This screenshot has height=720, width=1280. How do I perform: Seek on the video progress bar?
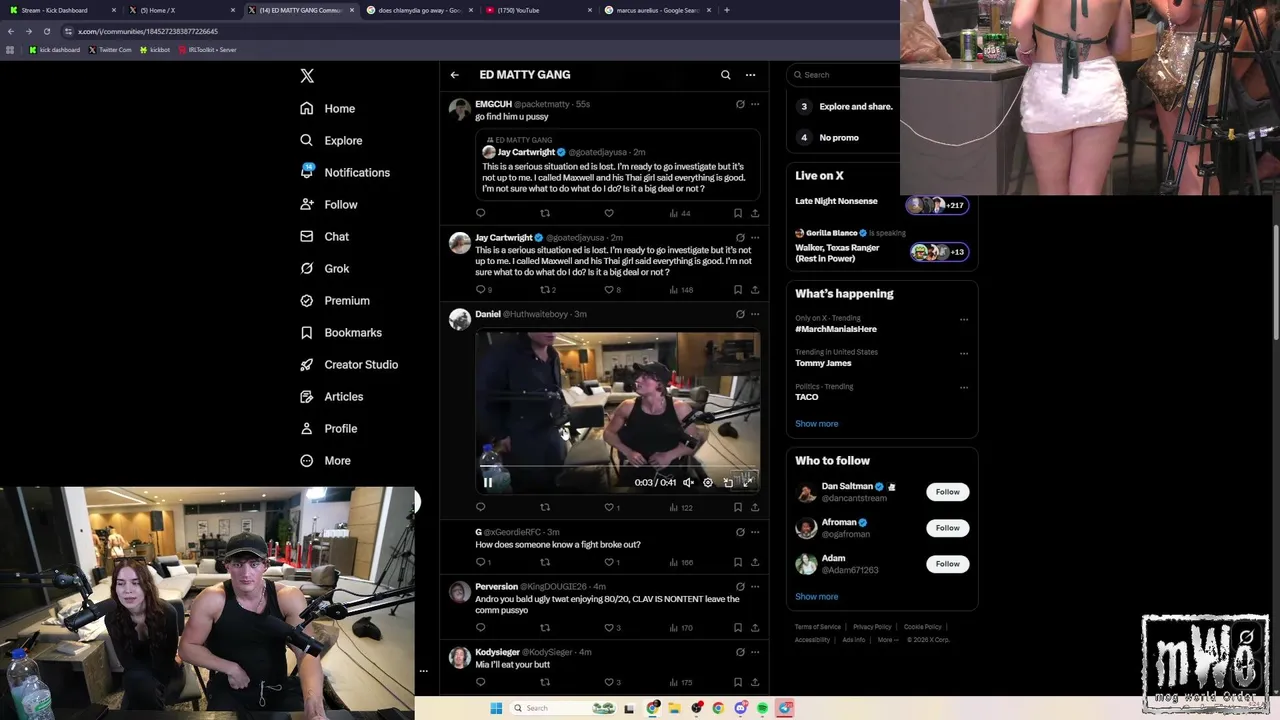coord(617,467)
